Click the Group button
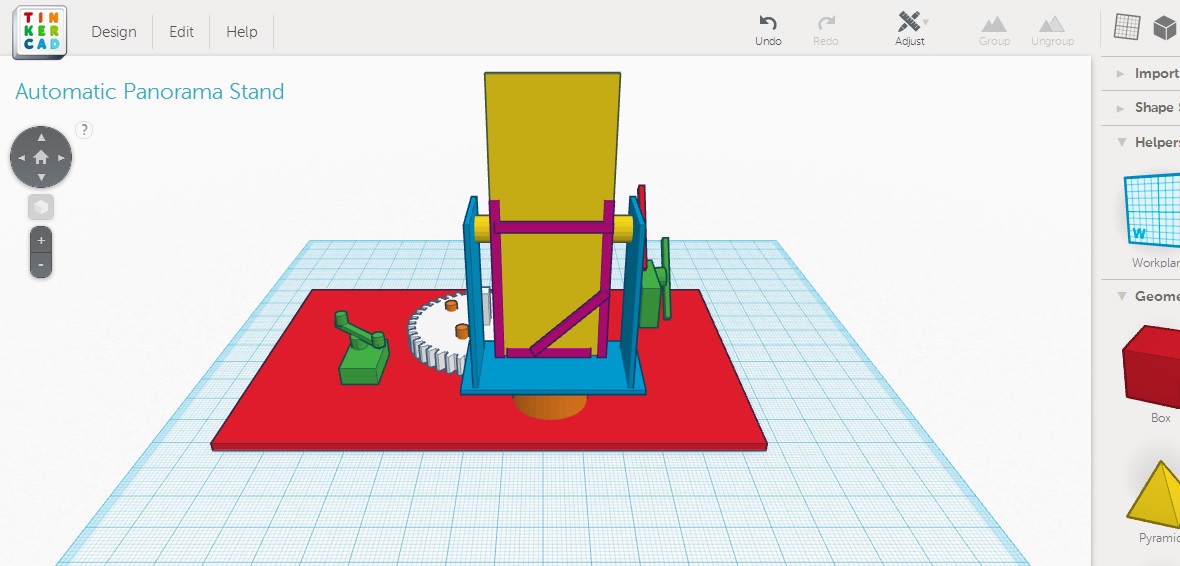This screenshot has width=1180, height=566. tap(994, 30)
